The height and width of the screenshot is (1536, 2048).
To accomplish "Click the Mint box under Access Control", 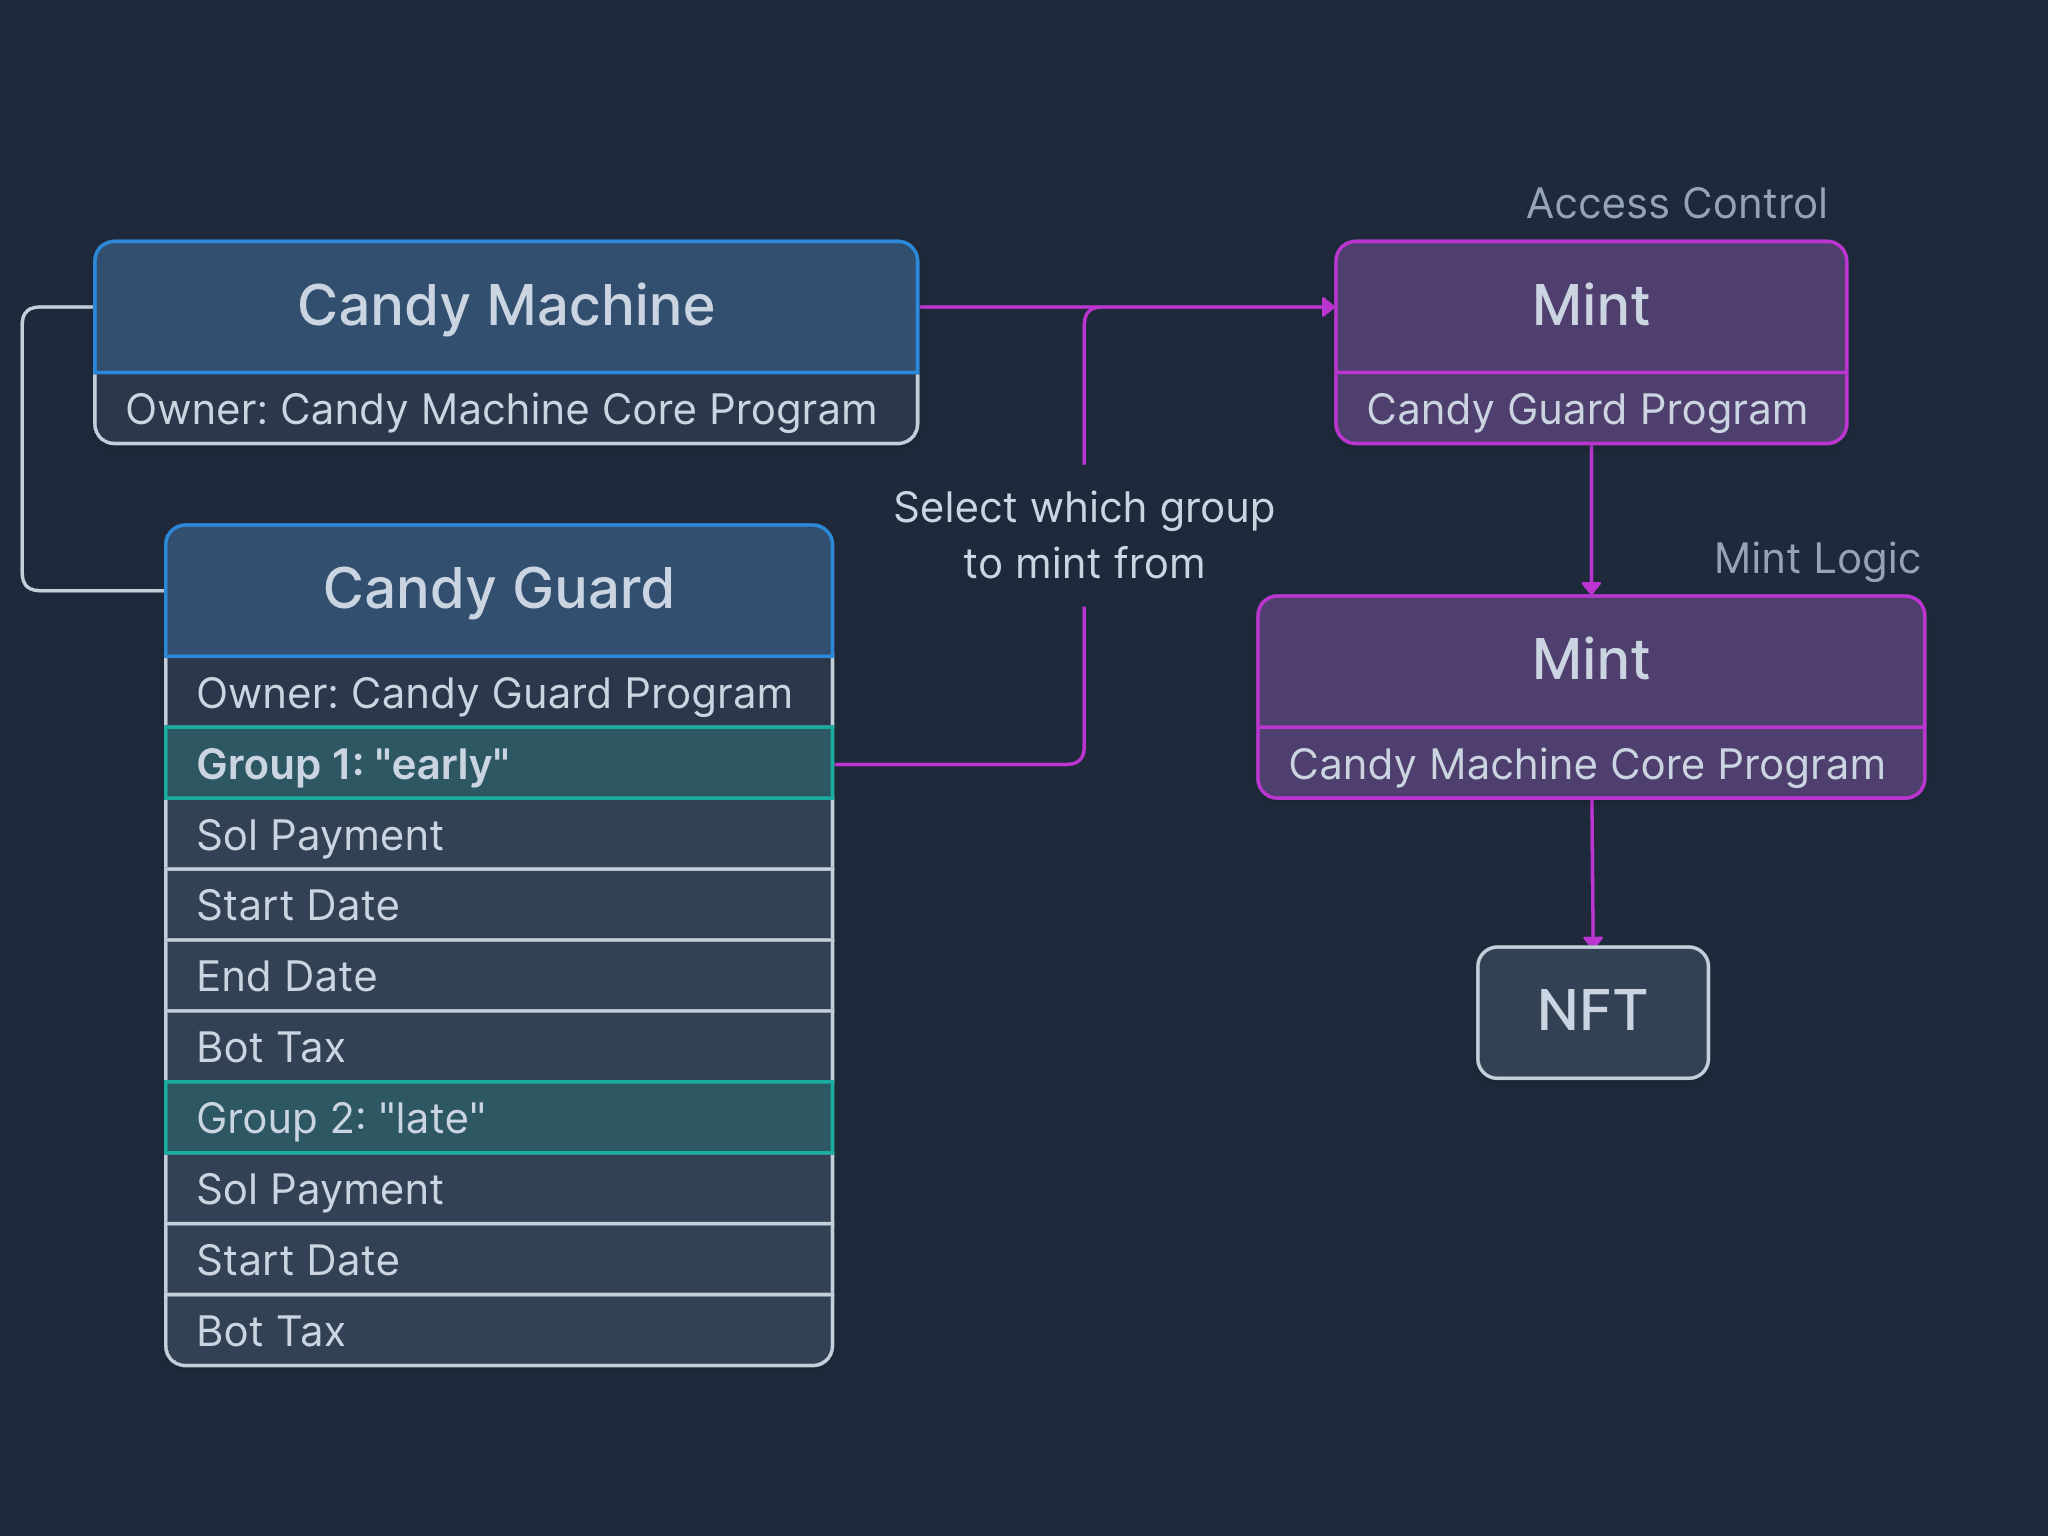I will [x=1591, y=306].
